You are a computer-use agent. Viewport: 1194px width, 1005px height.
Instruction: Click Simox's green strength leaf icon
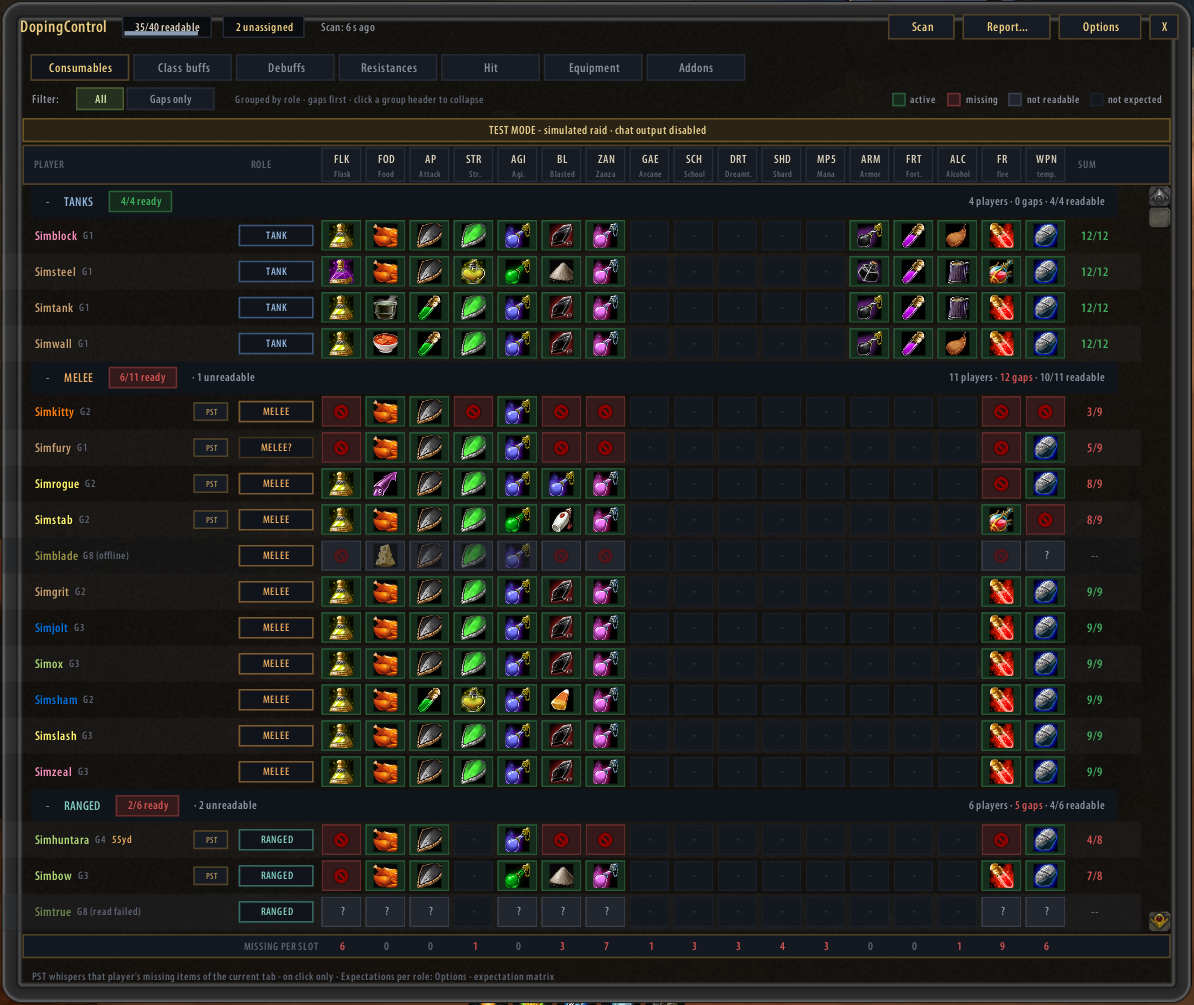473,664
